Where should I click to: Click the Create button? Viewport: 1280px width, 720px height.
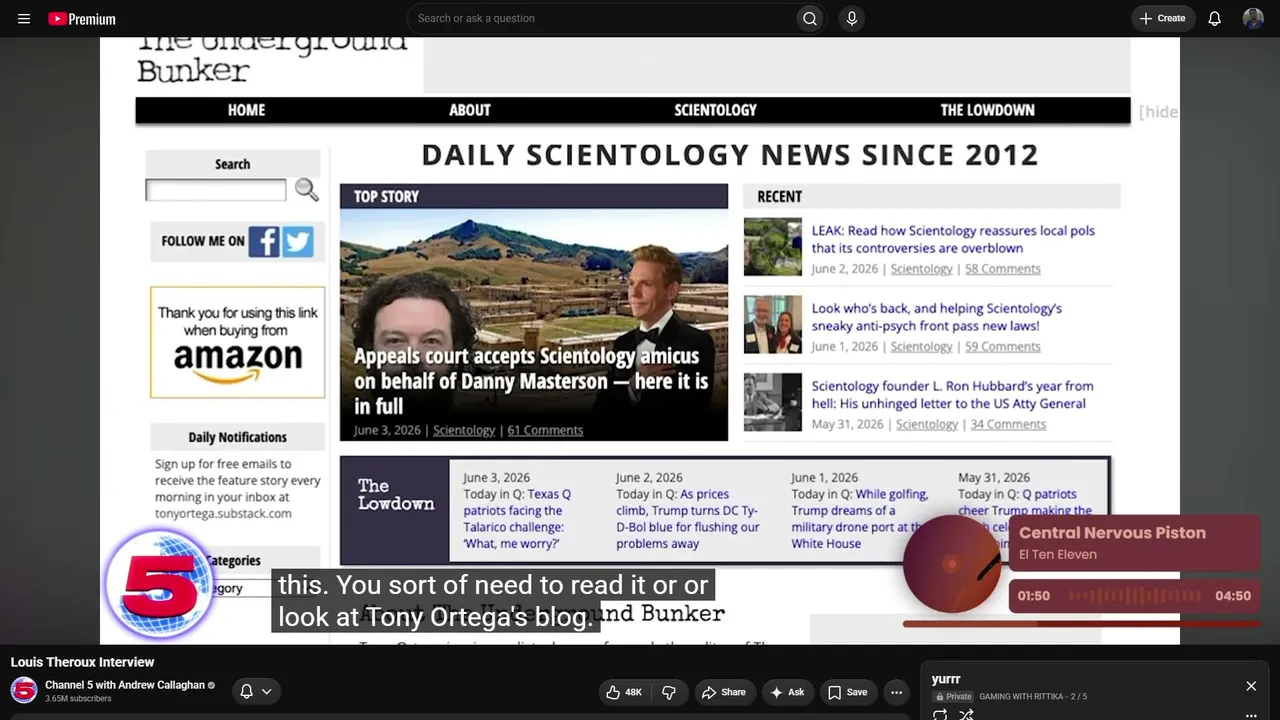pyautogui.click(x=1162, y=18)
